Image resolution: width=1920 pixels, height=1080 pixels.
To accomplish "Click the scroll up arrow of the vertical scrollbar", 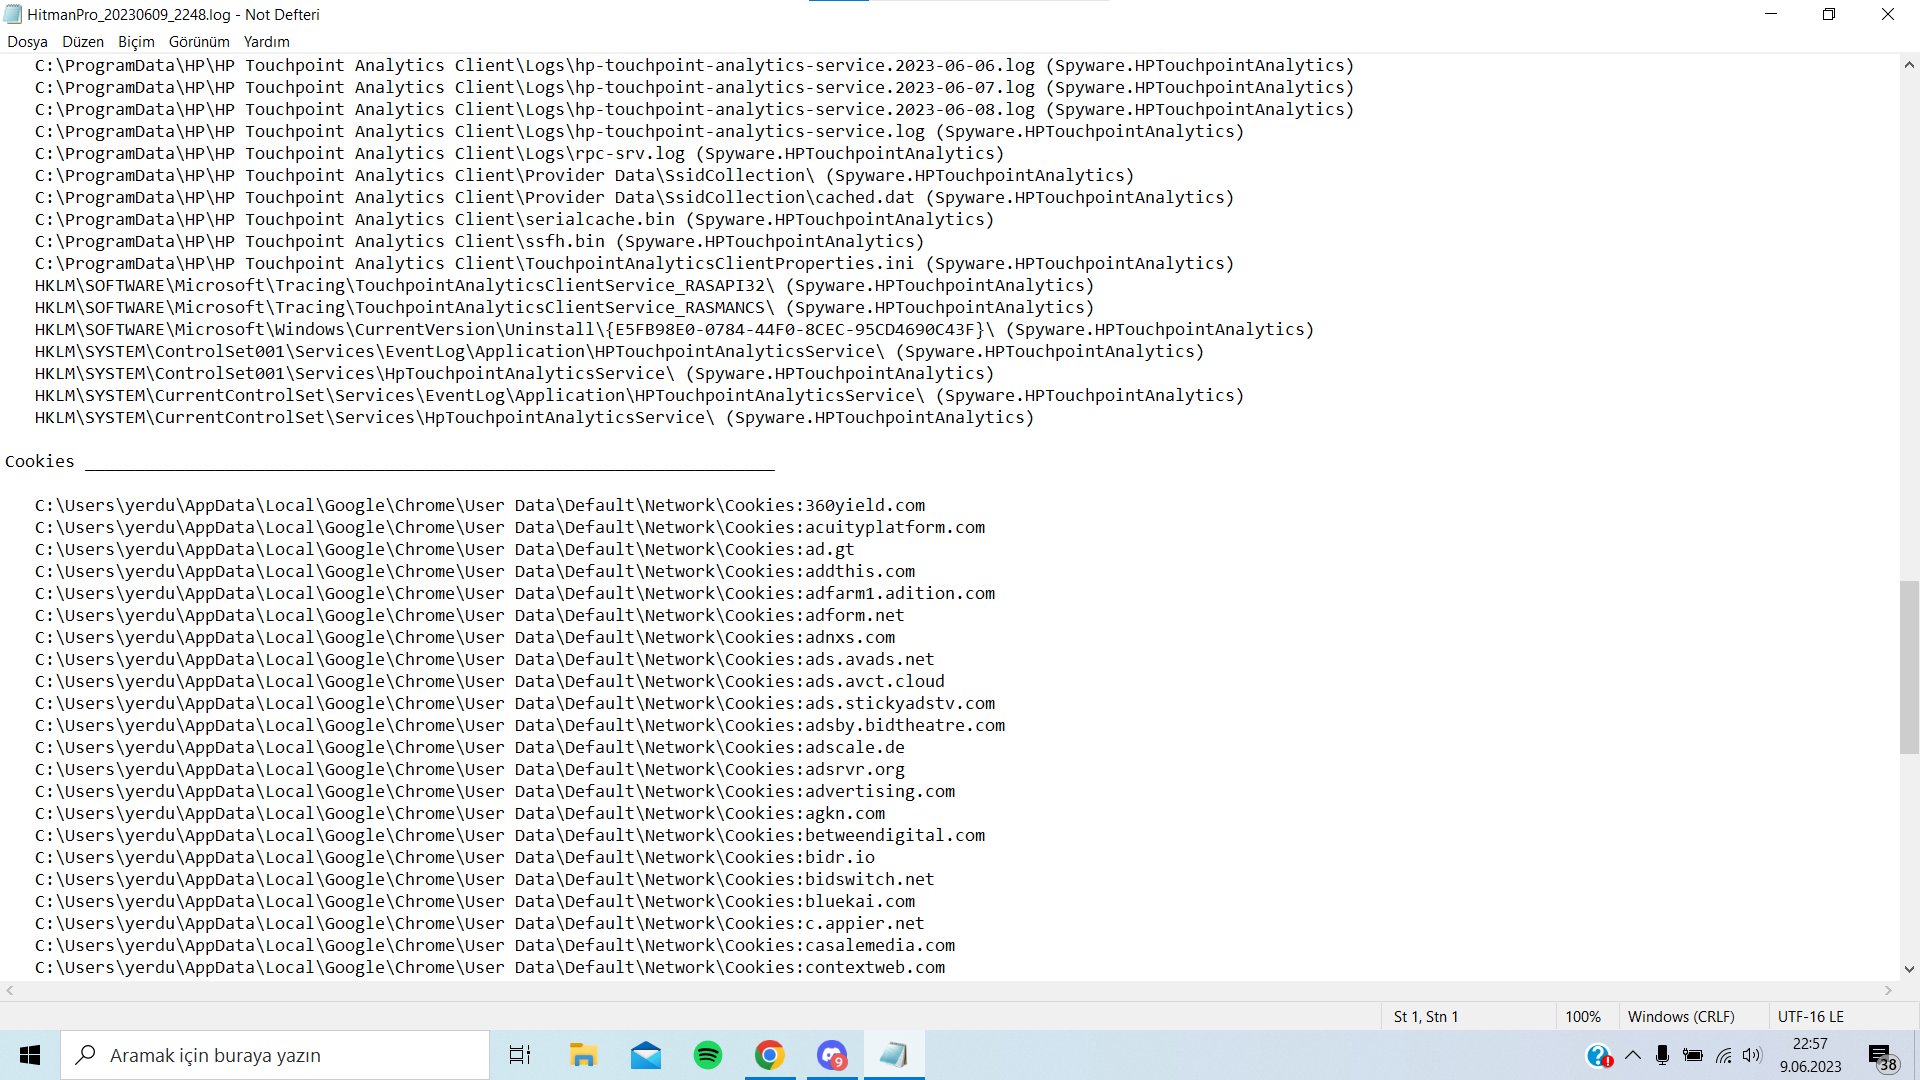I will [x=1909, y=65].
